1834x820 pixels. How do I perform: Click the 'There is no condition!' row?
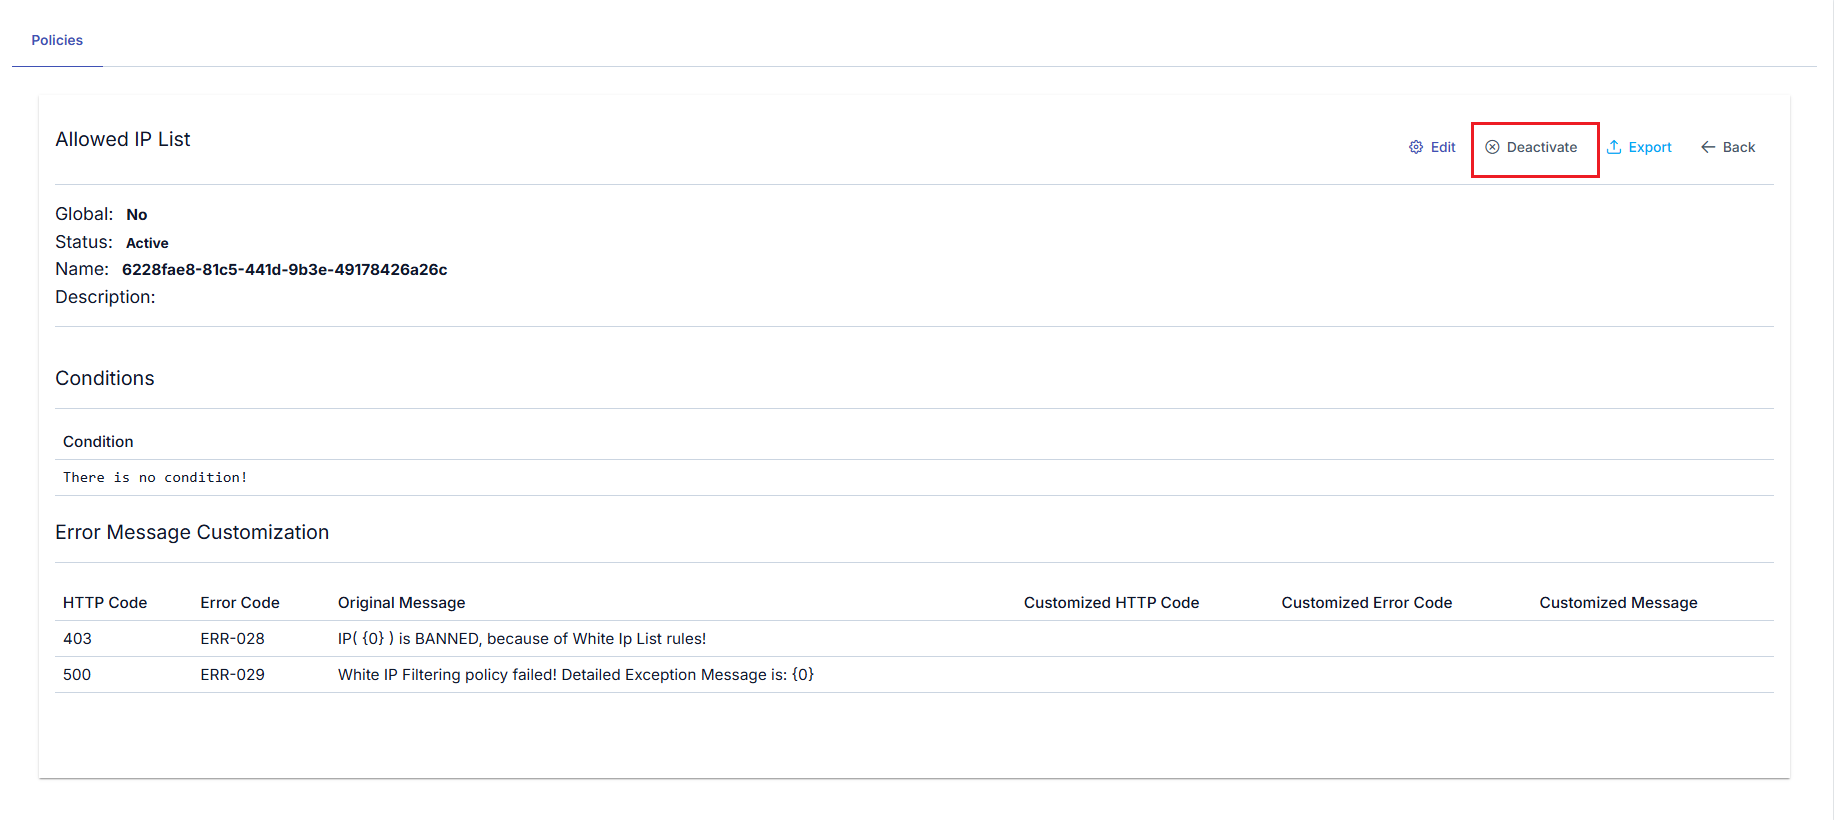914,478
